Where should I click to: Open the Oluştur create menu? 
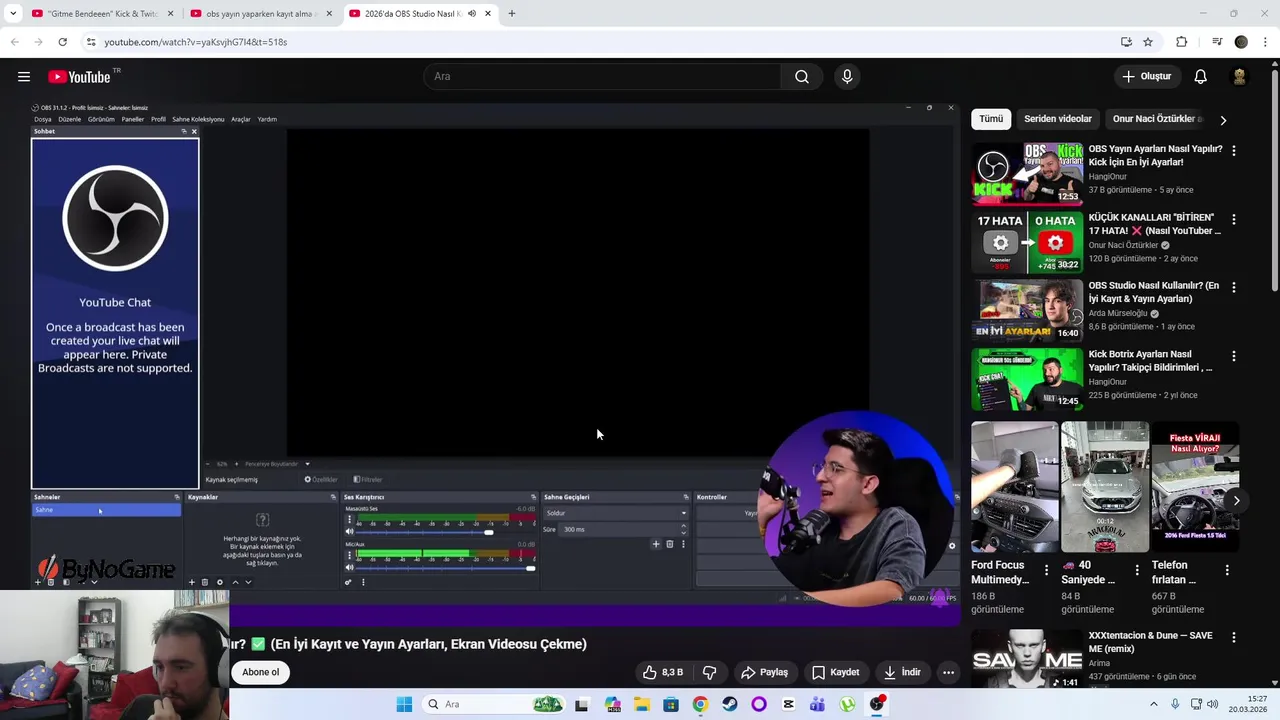coord(1146,77)
